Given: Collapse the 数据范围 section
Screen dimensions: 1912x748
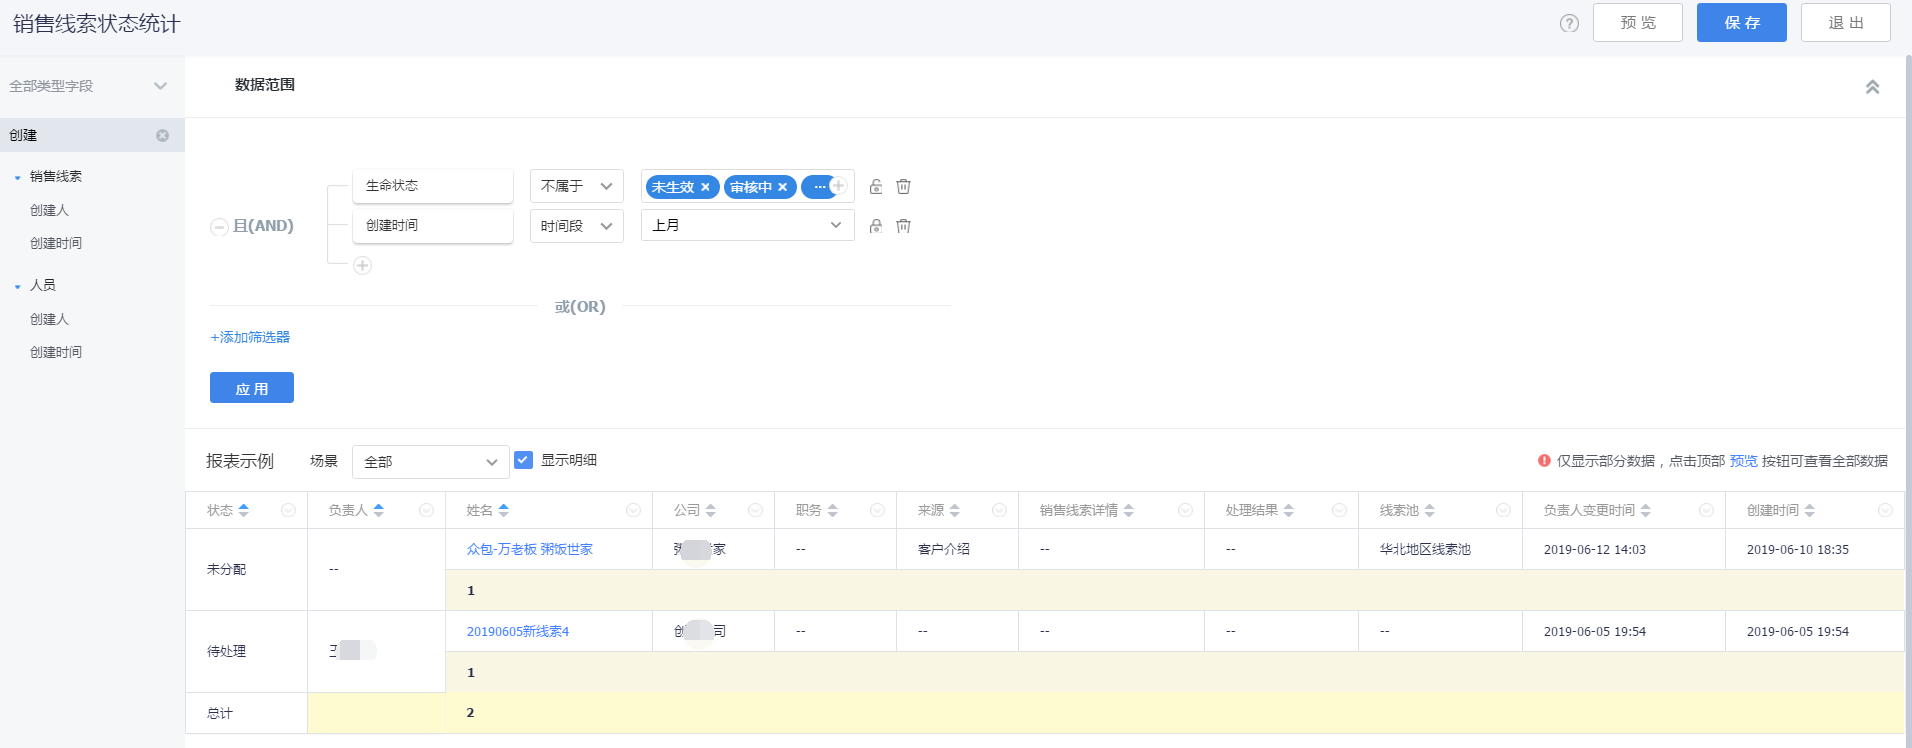Looking at the screenshot, I should coord(1872,87).
